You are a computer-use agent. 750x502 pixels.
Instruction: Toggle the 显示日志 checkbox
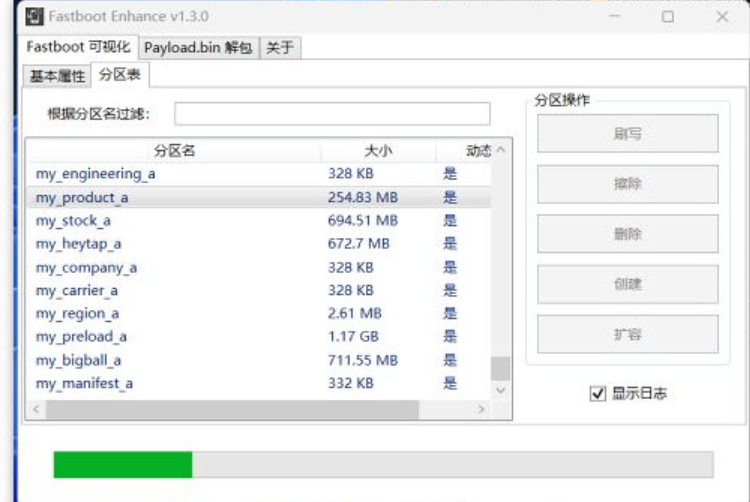(598, 393)
